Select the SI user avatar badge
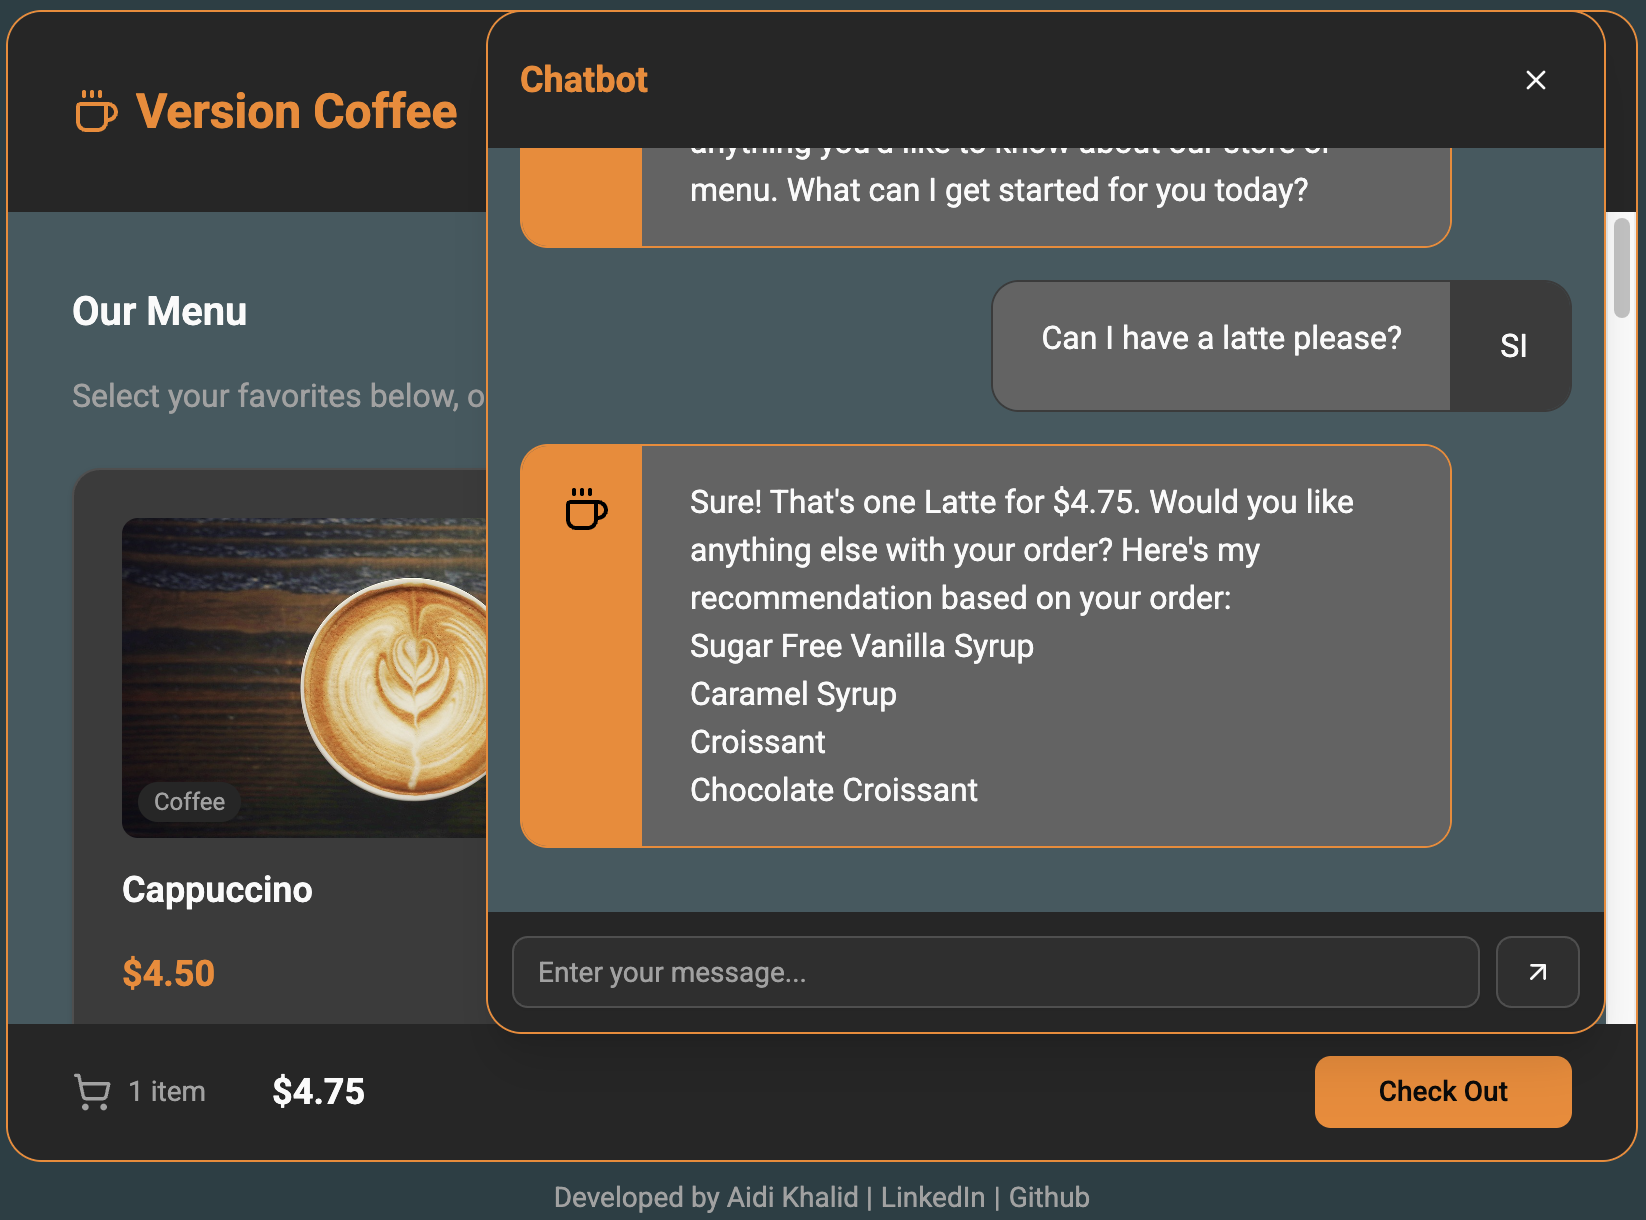The height and width of the screenshot is (1220, 1646). tap(1511, 345)
